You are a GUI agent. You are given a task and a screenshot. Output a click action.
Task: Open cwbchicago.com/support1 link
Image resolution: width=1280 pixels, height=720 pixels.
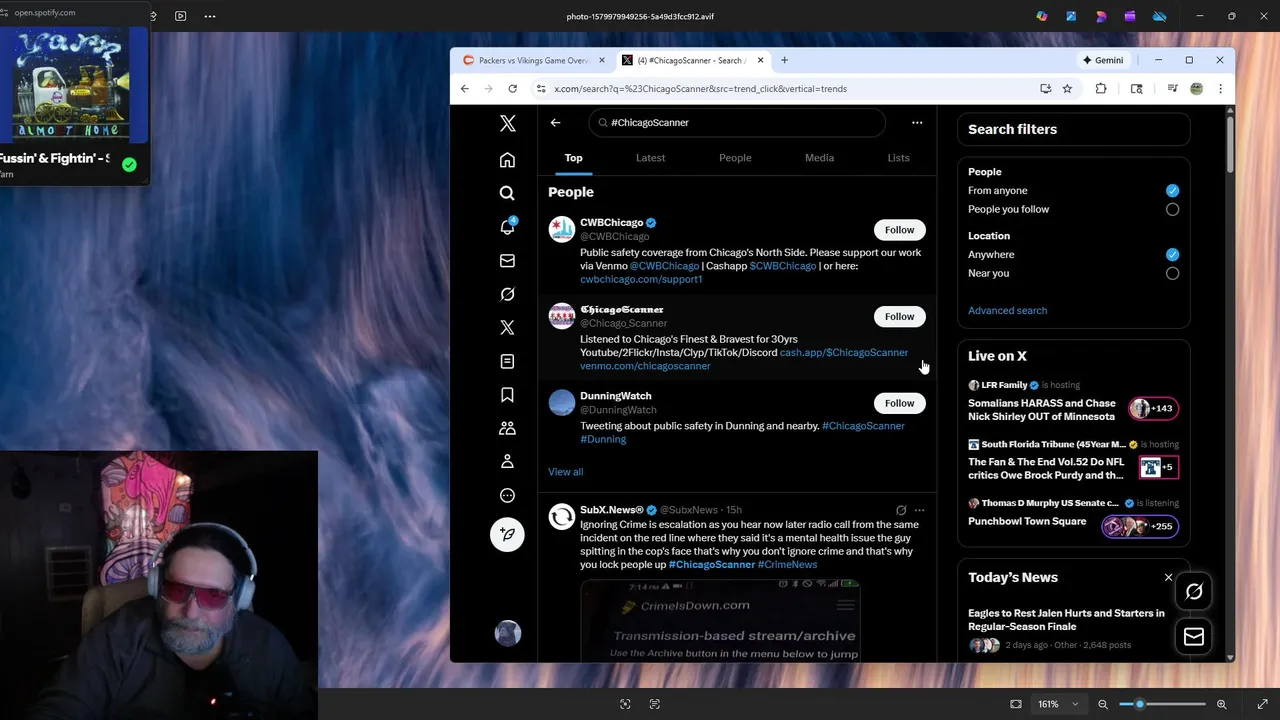click(x=641, y=279)
